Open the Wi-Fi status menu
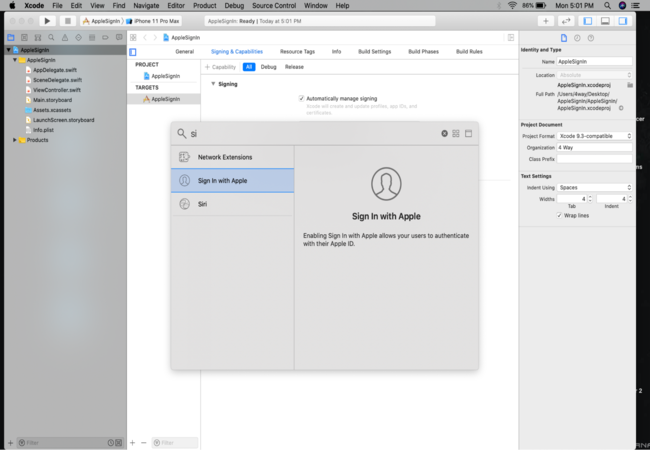 [512, 5]
